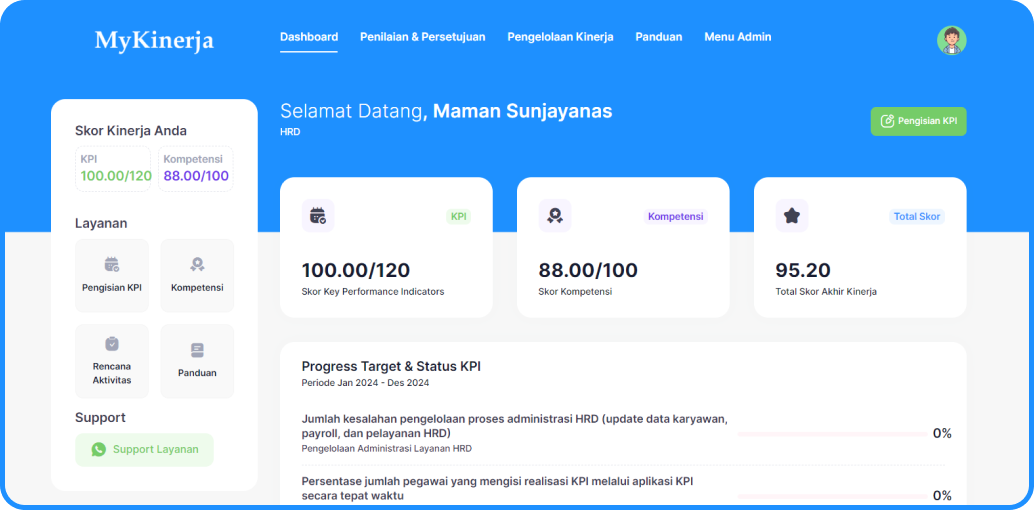Image resolution: width=1034 pixels, height=510 pixels.
Task: Click the MyKinerja logo
Action: [x=154, y=41]
